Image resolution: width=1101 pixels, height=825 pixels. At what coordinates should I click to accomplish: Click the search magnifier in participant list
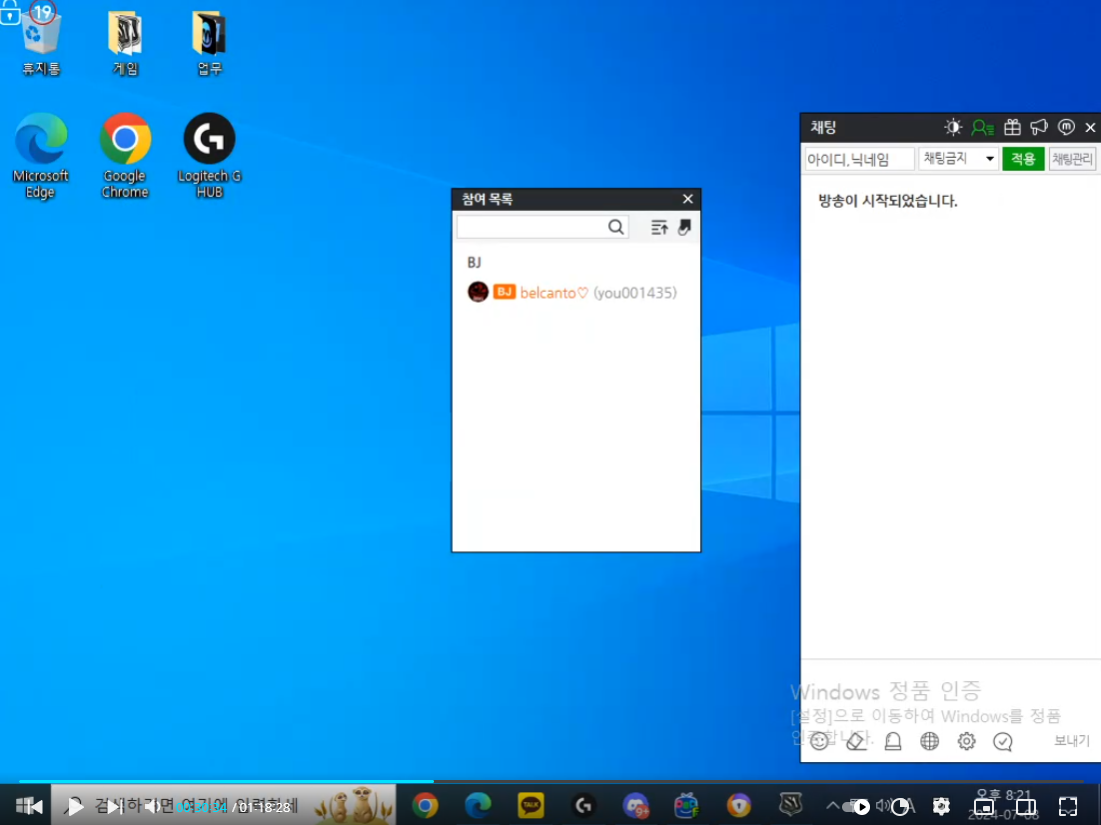pyautogui.click(x=616, y=228)
